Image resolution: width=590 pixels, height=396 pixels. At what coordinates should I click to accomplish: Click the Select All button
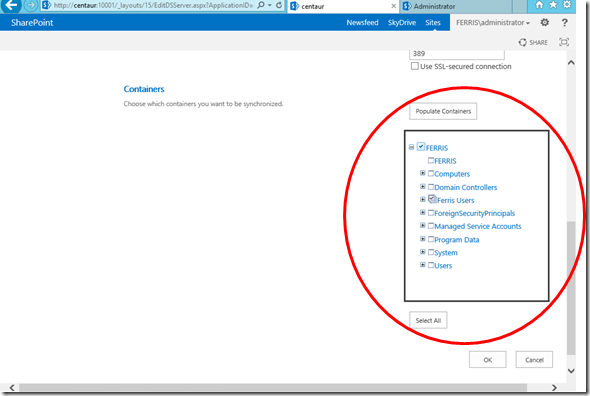click(428, 320)
